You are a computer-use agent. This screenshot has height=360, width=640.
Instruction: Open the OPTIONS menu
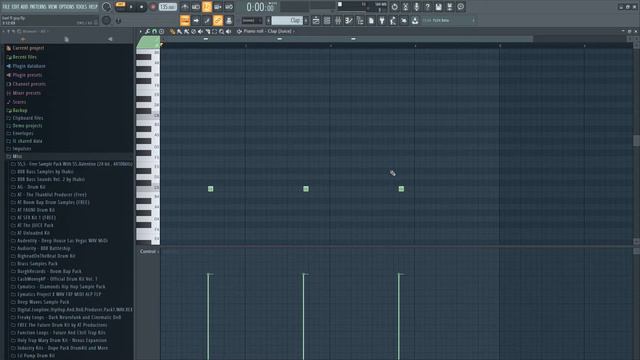click(68, 7)
